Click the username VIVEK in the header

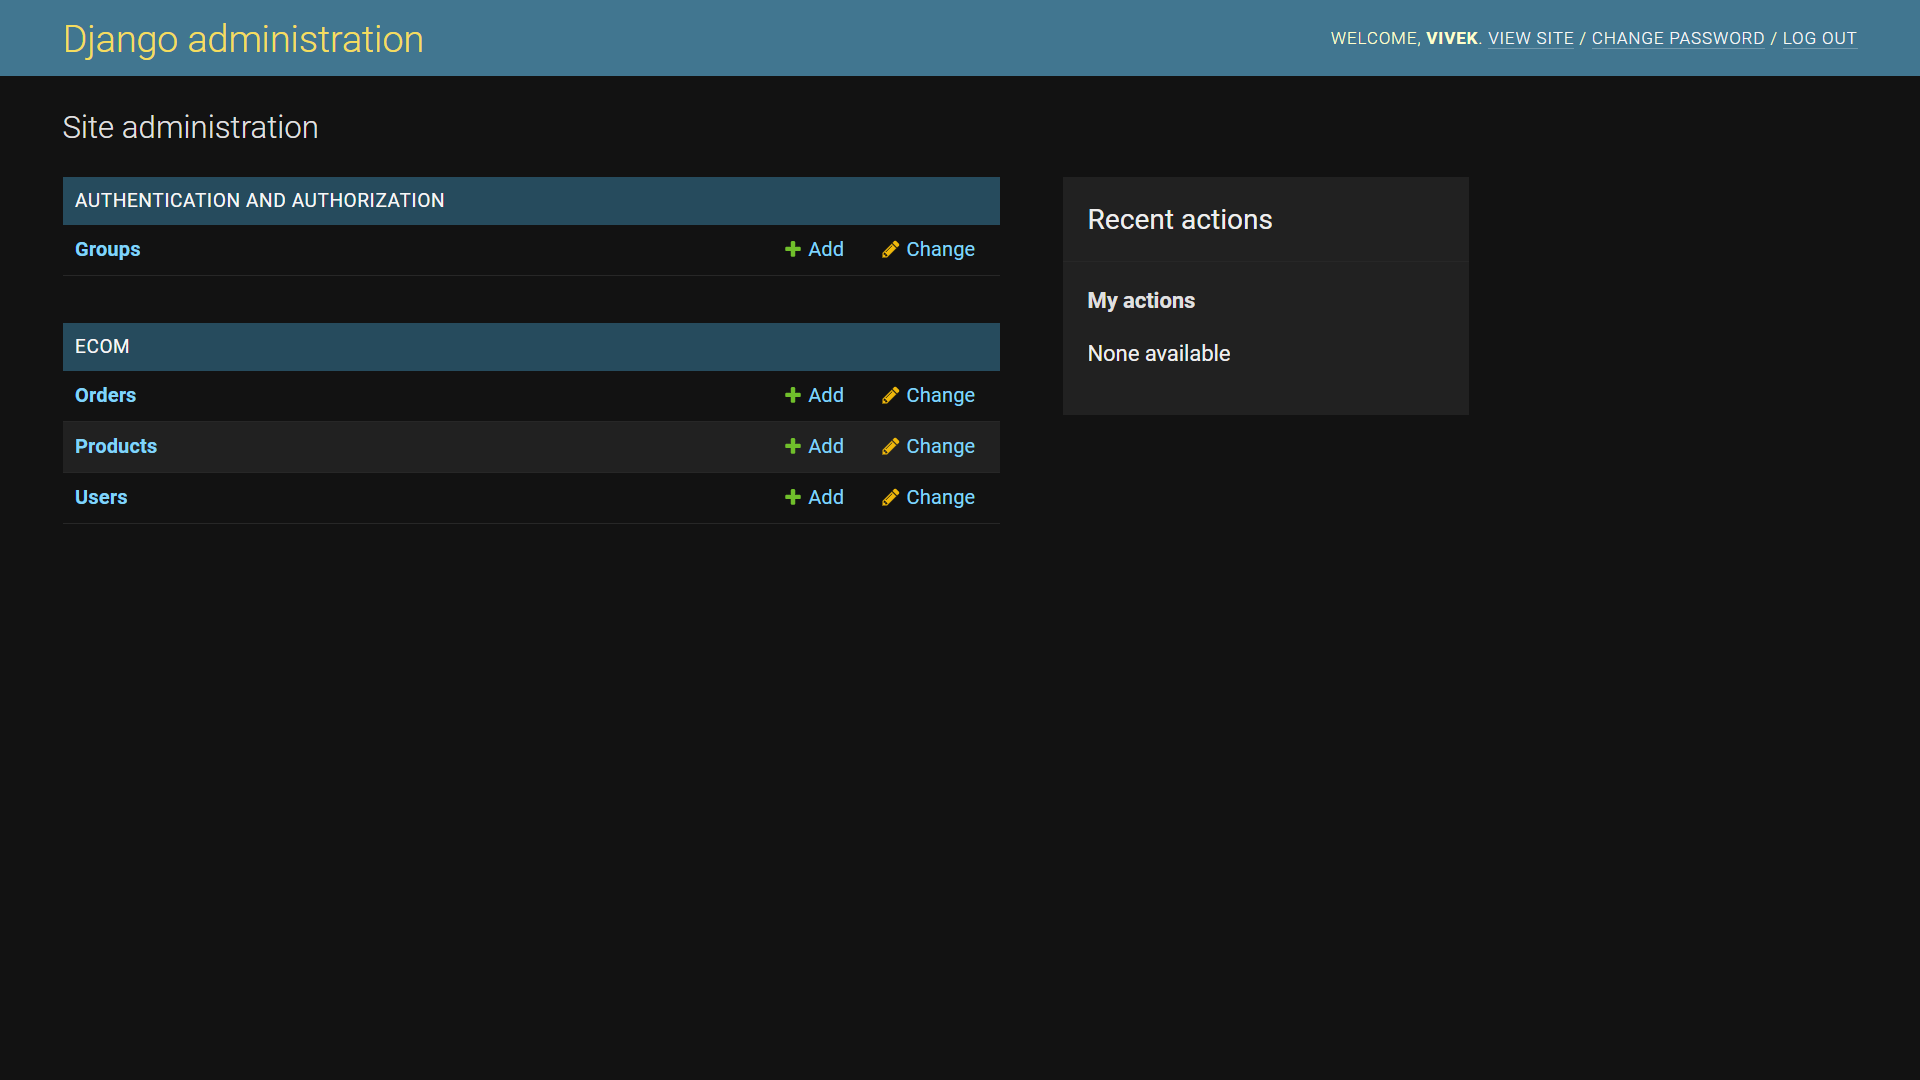(x=1452, y=38)
